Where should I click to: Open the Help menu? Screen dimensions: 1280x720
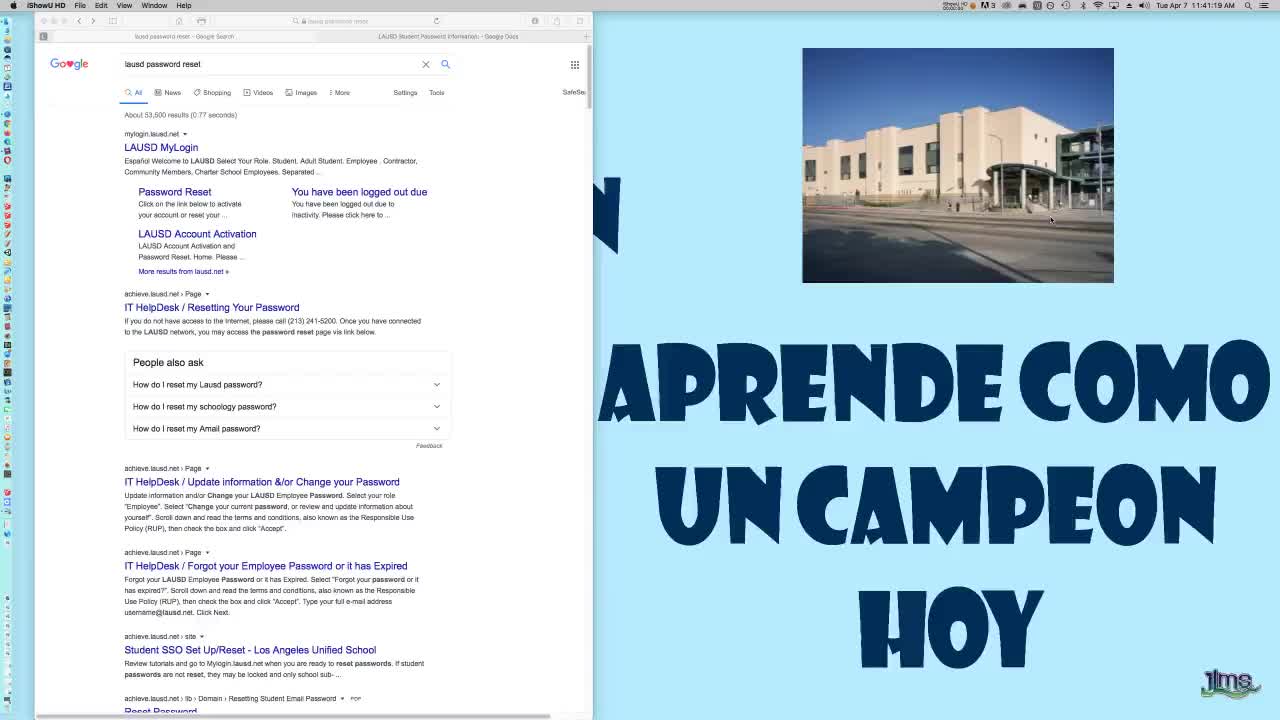tap(184, 5)
